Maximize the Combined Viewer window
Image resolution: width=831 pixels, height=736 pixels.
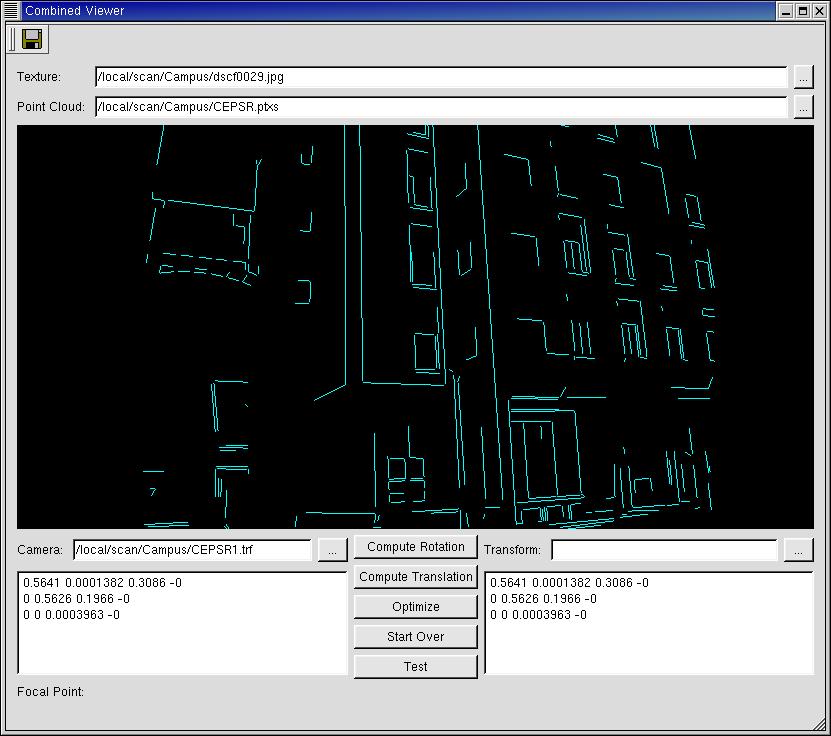coord(803,10)
